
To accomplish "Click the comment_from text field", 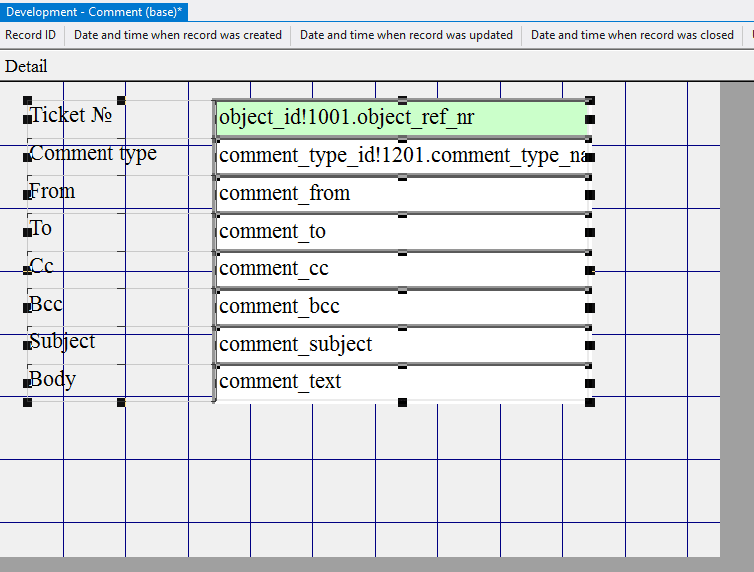I will click(400, 194).
